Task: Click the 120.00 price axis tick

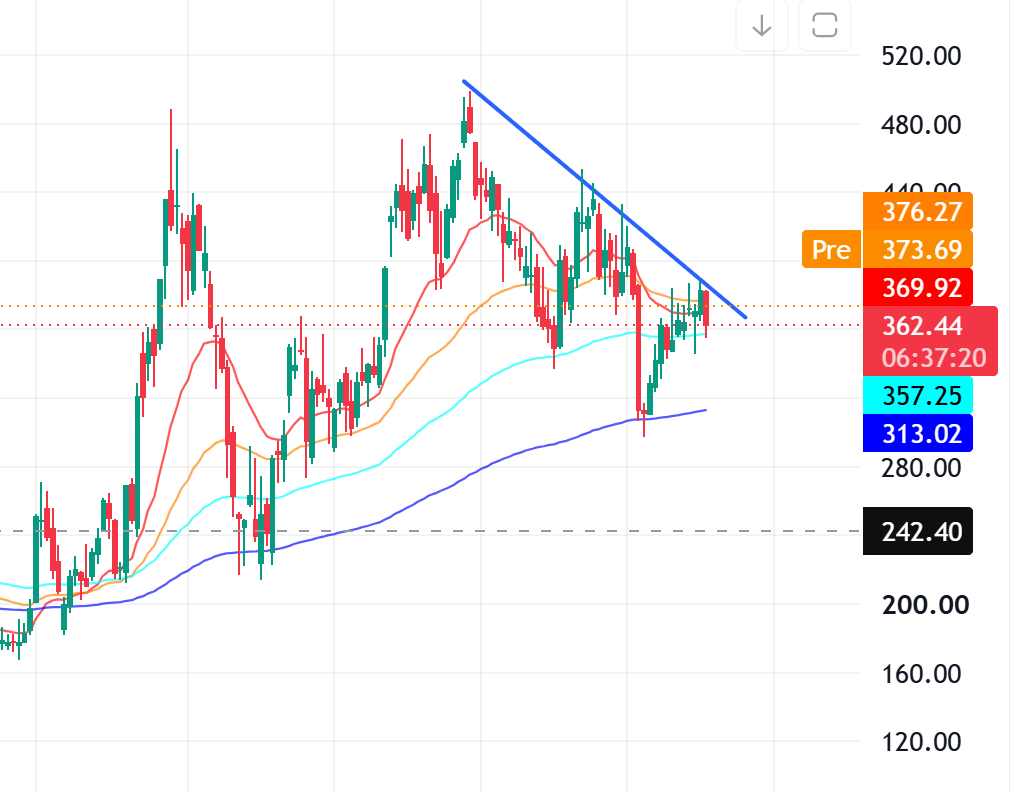Action: coord(921,742)
